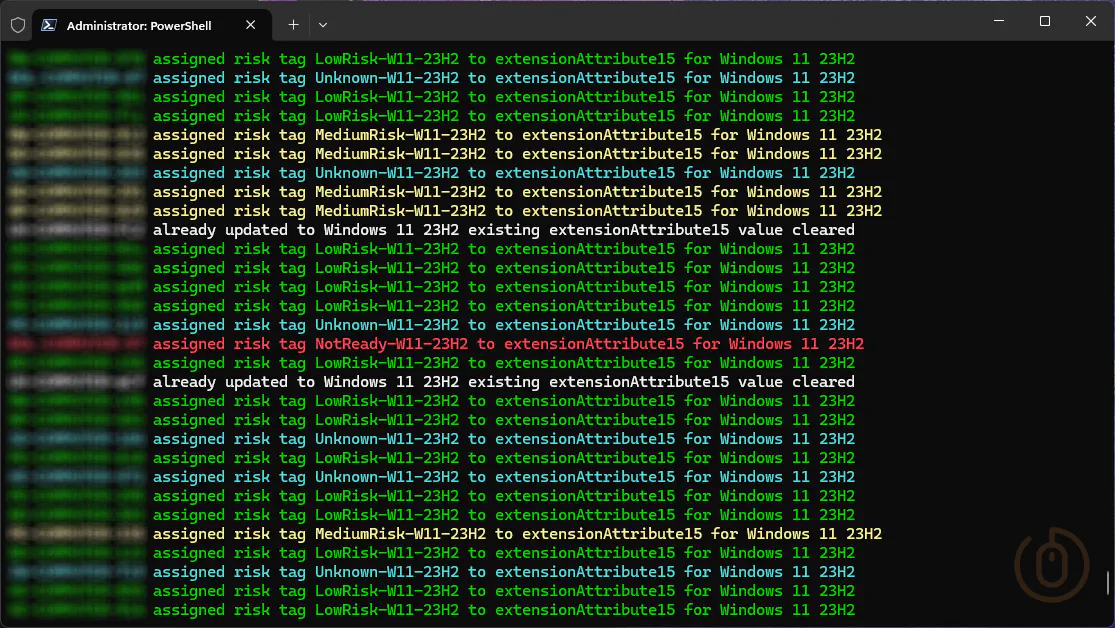Click extensionAttribute15 in the red NotReady line
This screenshot has width=1115, height=628.
pyautogui.click(x=594, y=344)
